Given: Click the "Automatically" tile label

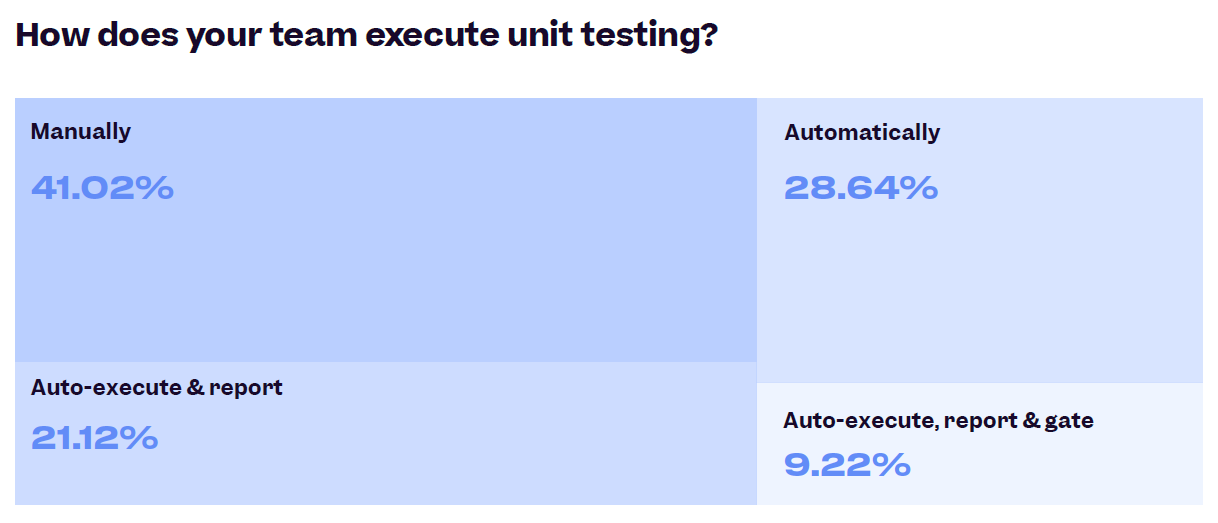Looking at the screenshot, I should 862,133.
